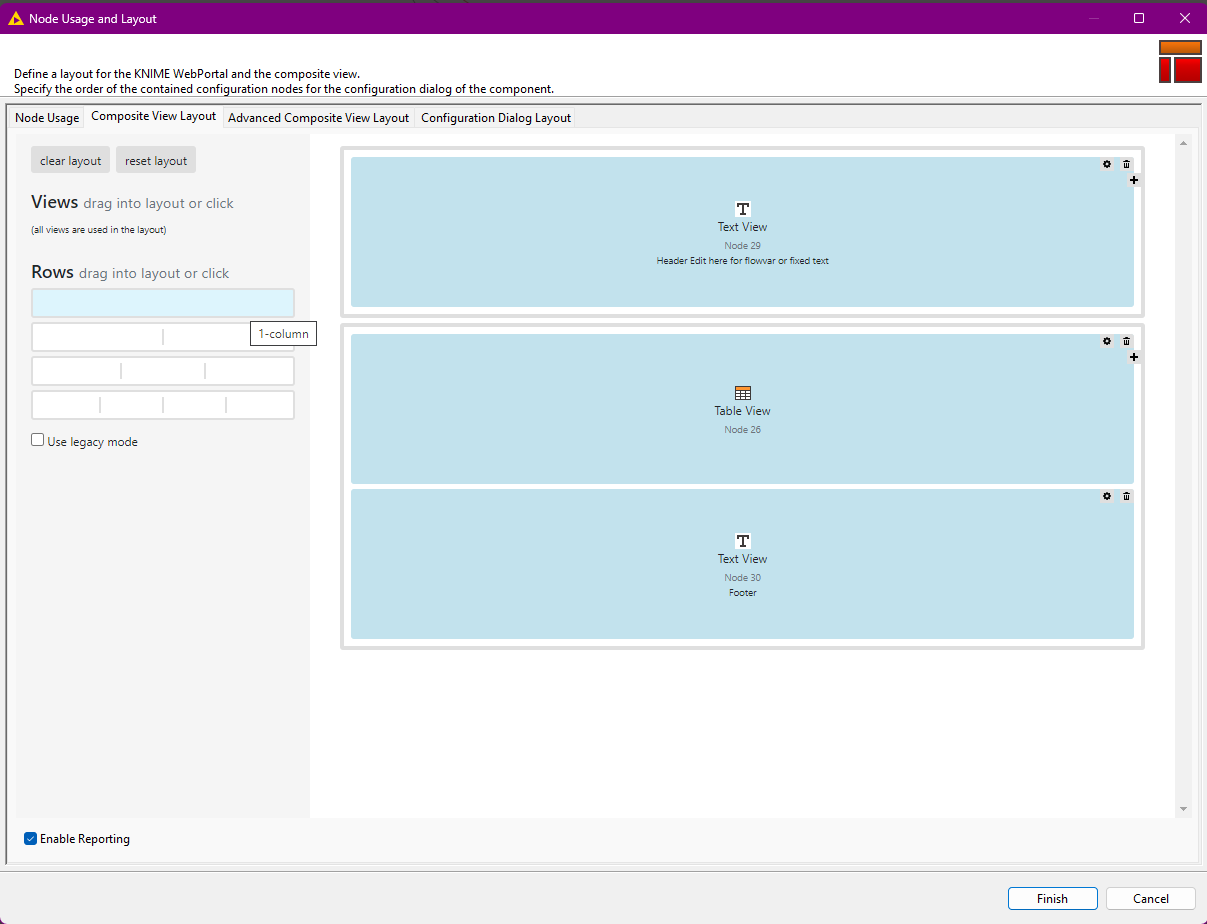Viewport: 1207px width, 924px height.
Task: Add a 3-column row template
Action: click(163, 371)
